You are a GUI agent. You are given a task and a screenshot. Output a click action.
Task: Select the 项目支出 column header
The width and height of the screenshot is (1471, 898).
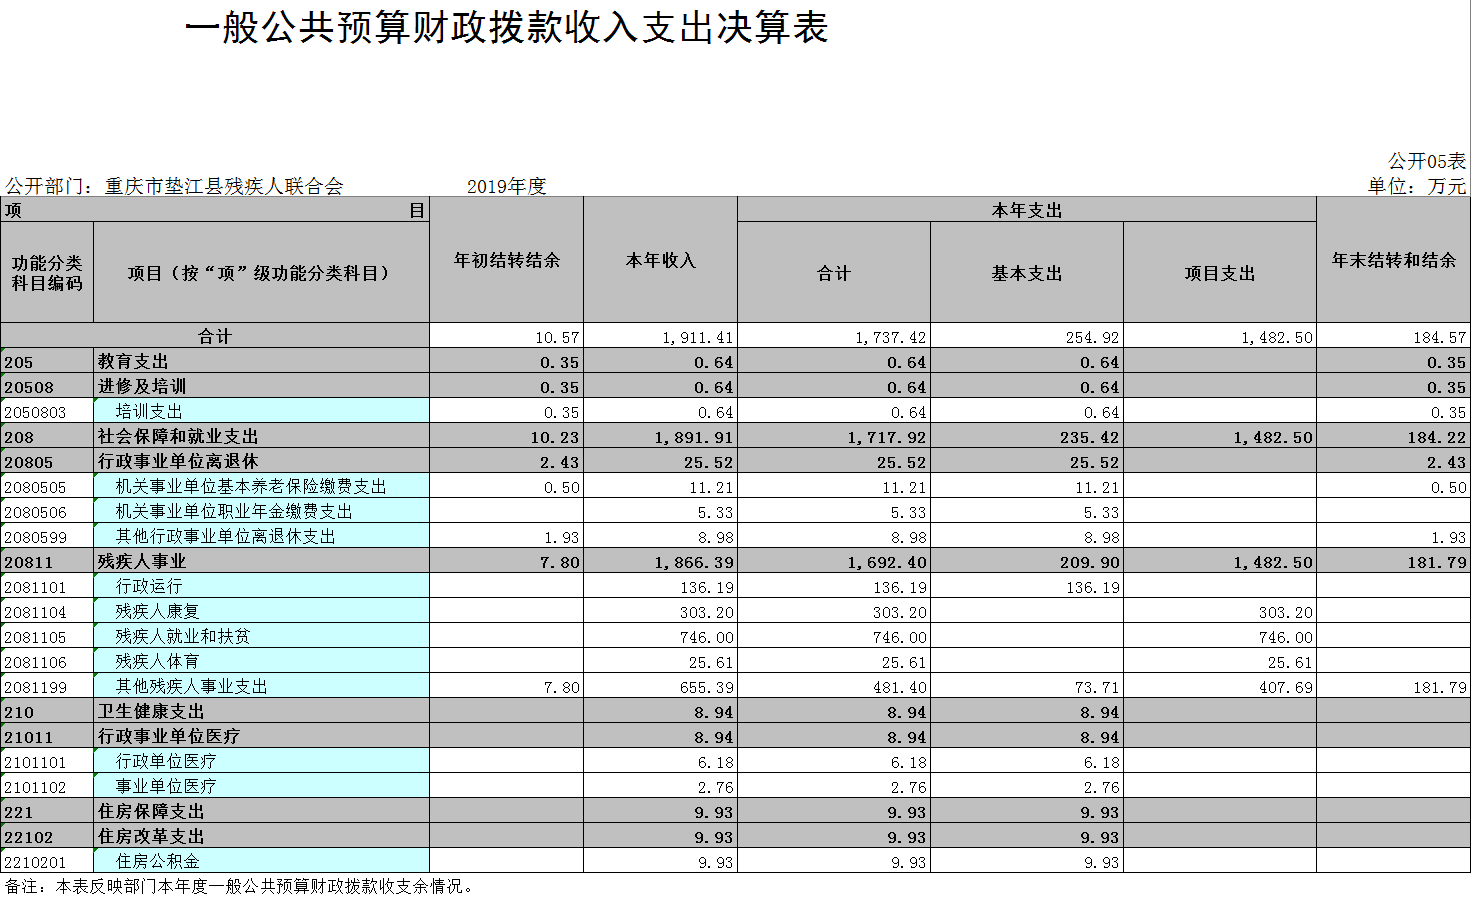click(1220, 273)
